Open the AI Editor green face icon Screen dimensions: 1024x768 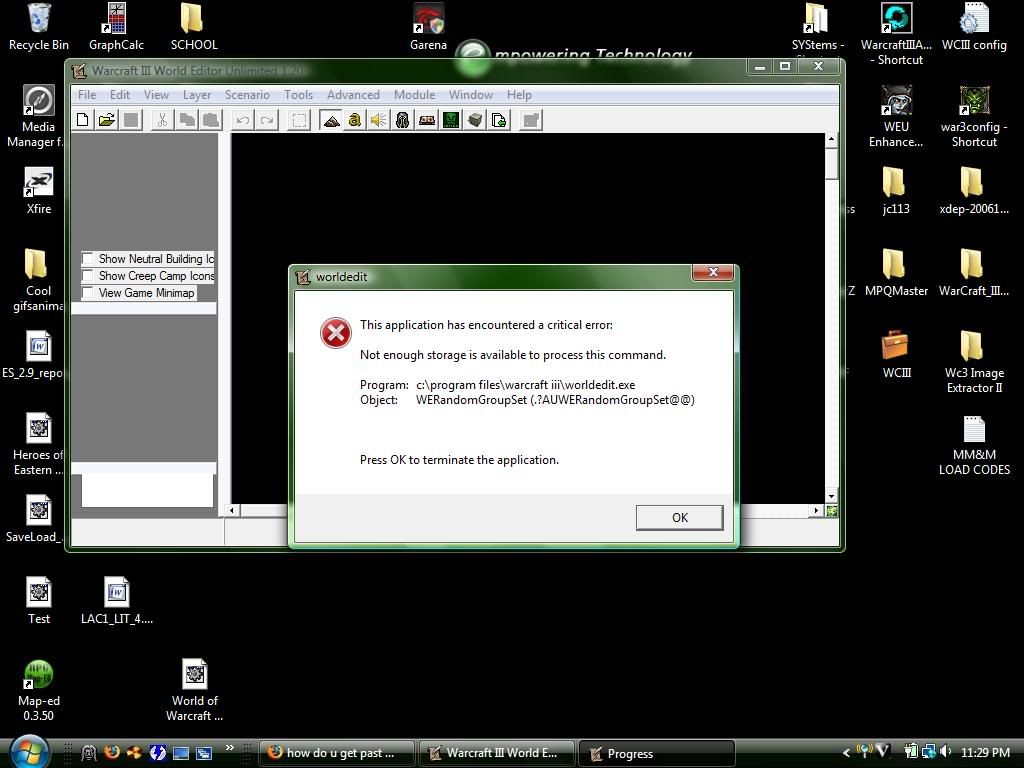point(451,120)
